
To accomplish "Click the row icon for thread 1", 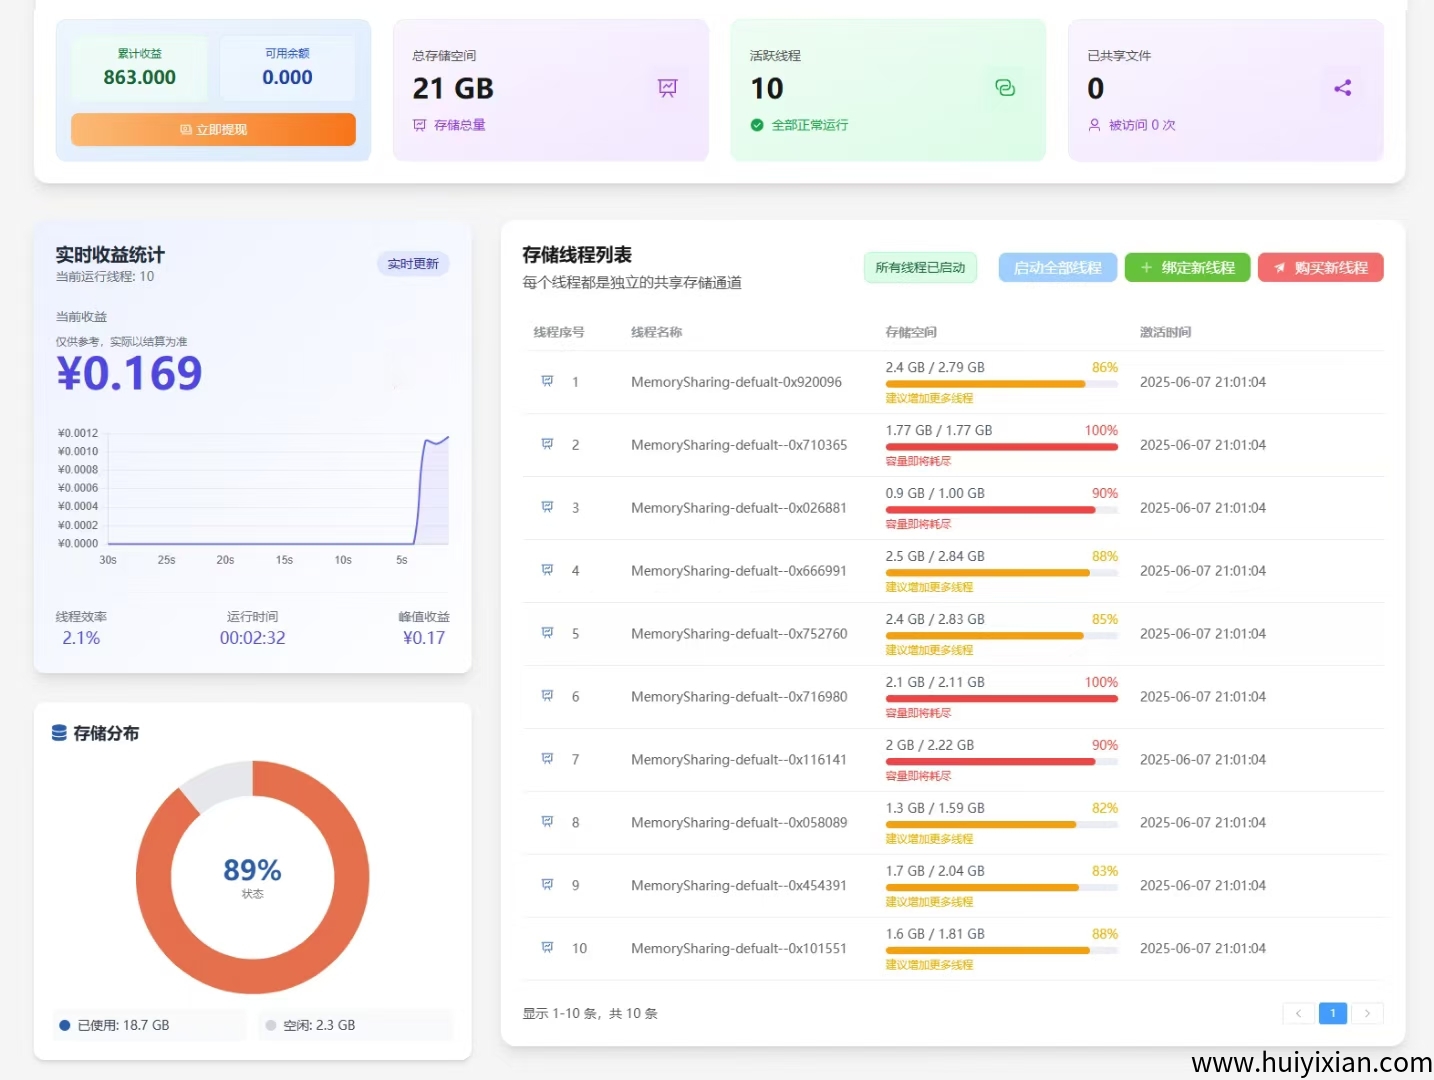I will coord(547,381).
